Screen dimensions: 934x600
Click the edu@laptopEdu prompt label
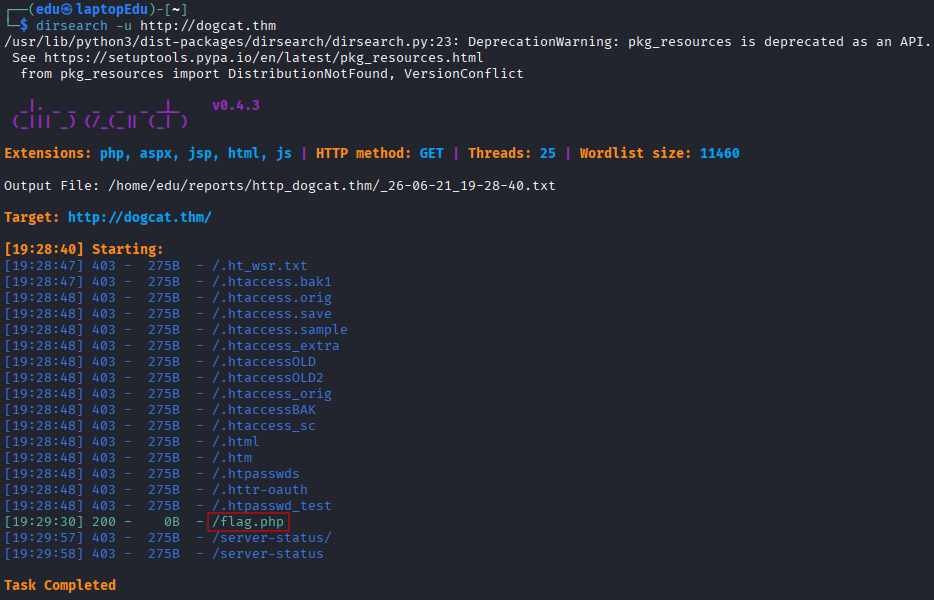coord(92,10)
